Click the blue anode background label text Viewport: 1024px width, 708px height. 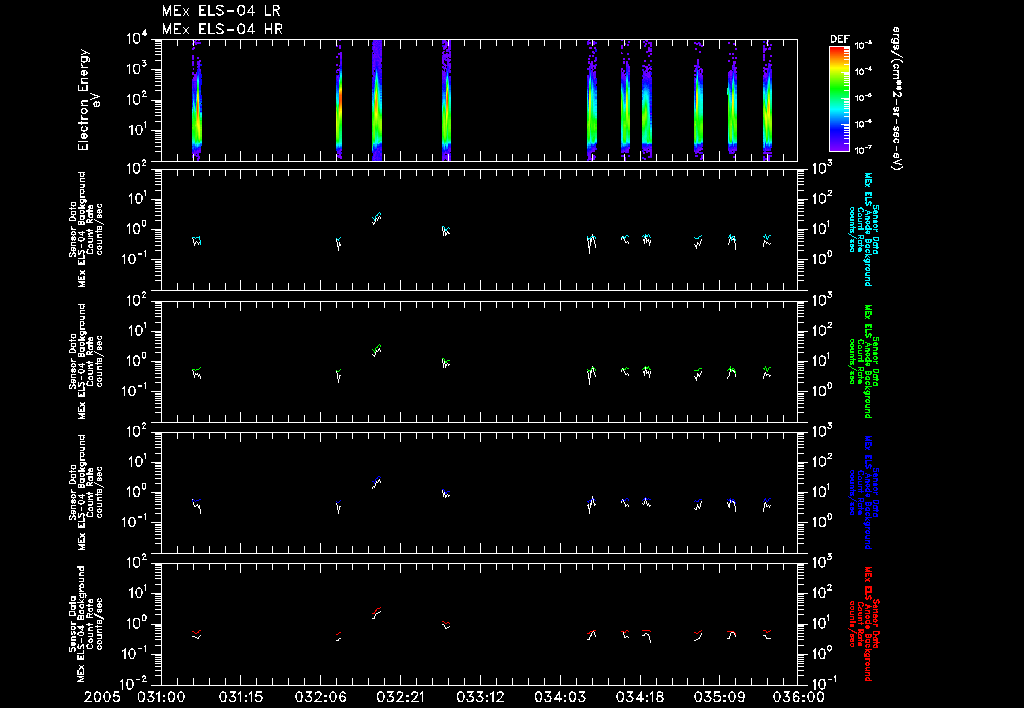[863, 492]
